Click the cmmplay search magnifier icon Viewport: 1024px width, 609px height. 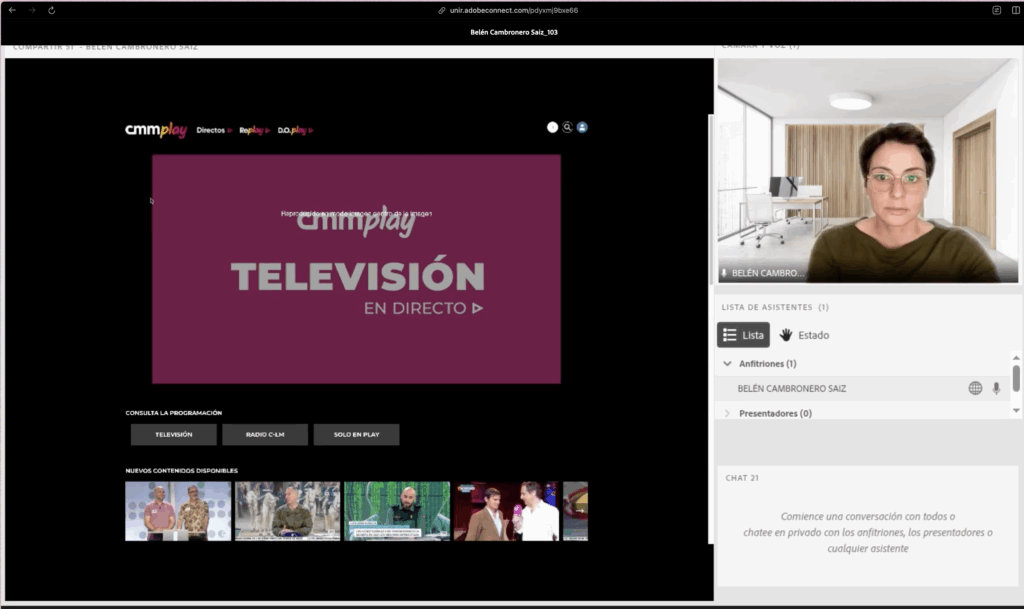[x=567, y=128]
